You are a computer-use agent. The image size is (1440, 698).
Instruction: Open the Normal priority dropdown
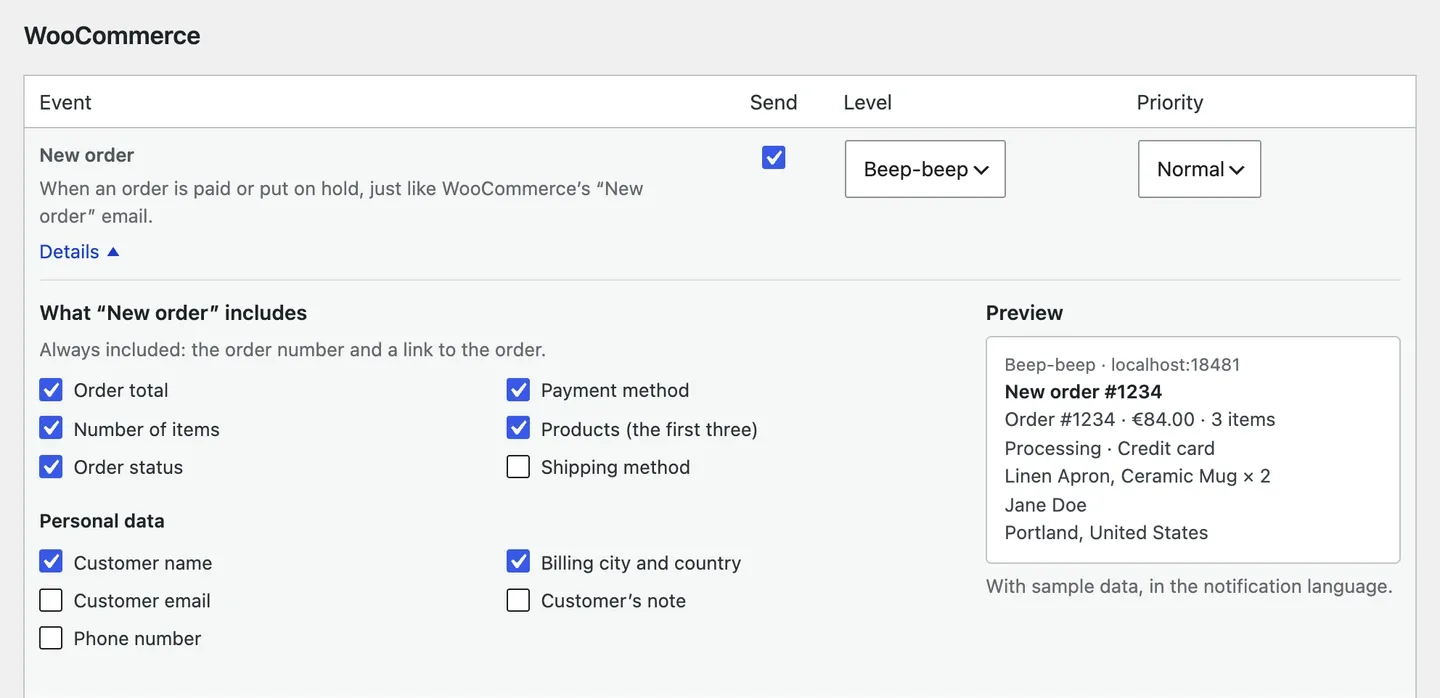click(x=1199, y=169)
